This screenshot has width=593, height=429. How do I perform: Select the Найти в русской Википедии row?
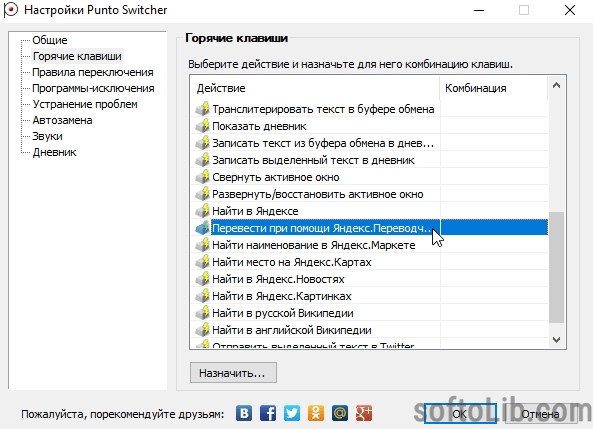369,313
